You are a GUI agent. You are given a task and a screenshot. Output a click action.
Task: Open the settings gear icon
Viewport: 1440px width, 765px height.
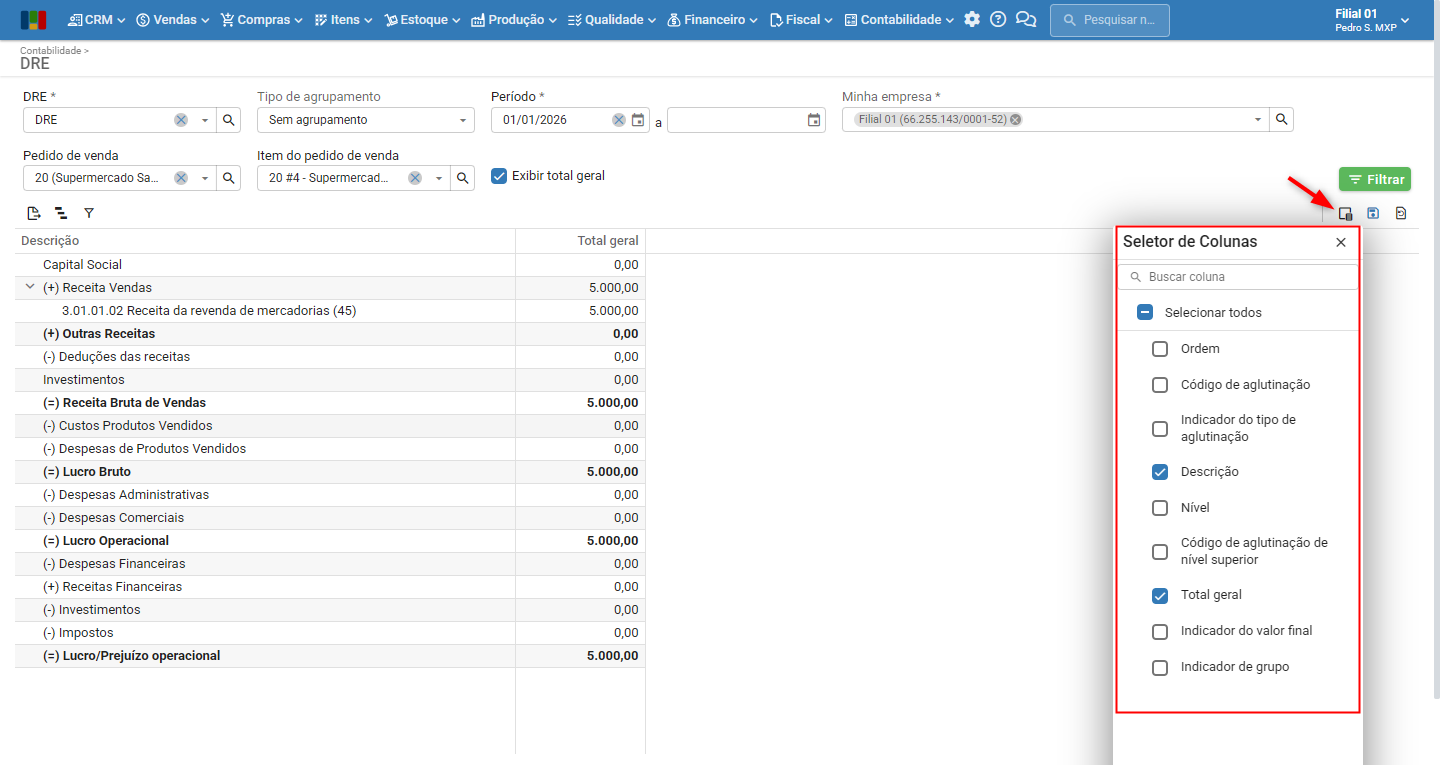[x=972, y=19]
